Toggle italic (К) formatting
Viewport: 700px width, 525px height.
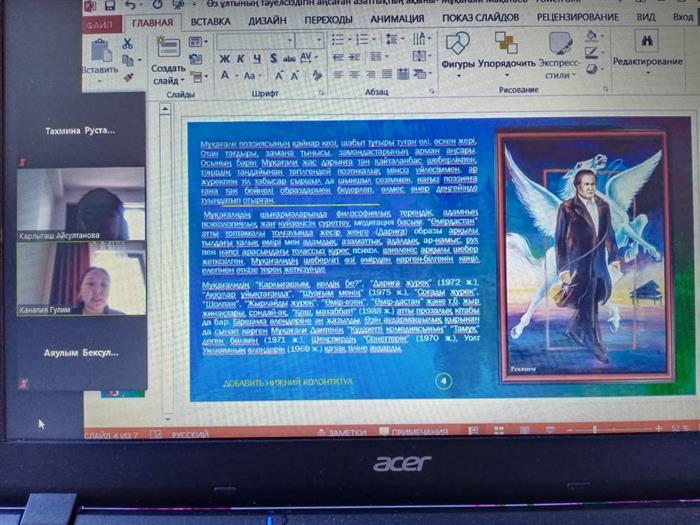point(238,58)
